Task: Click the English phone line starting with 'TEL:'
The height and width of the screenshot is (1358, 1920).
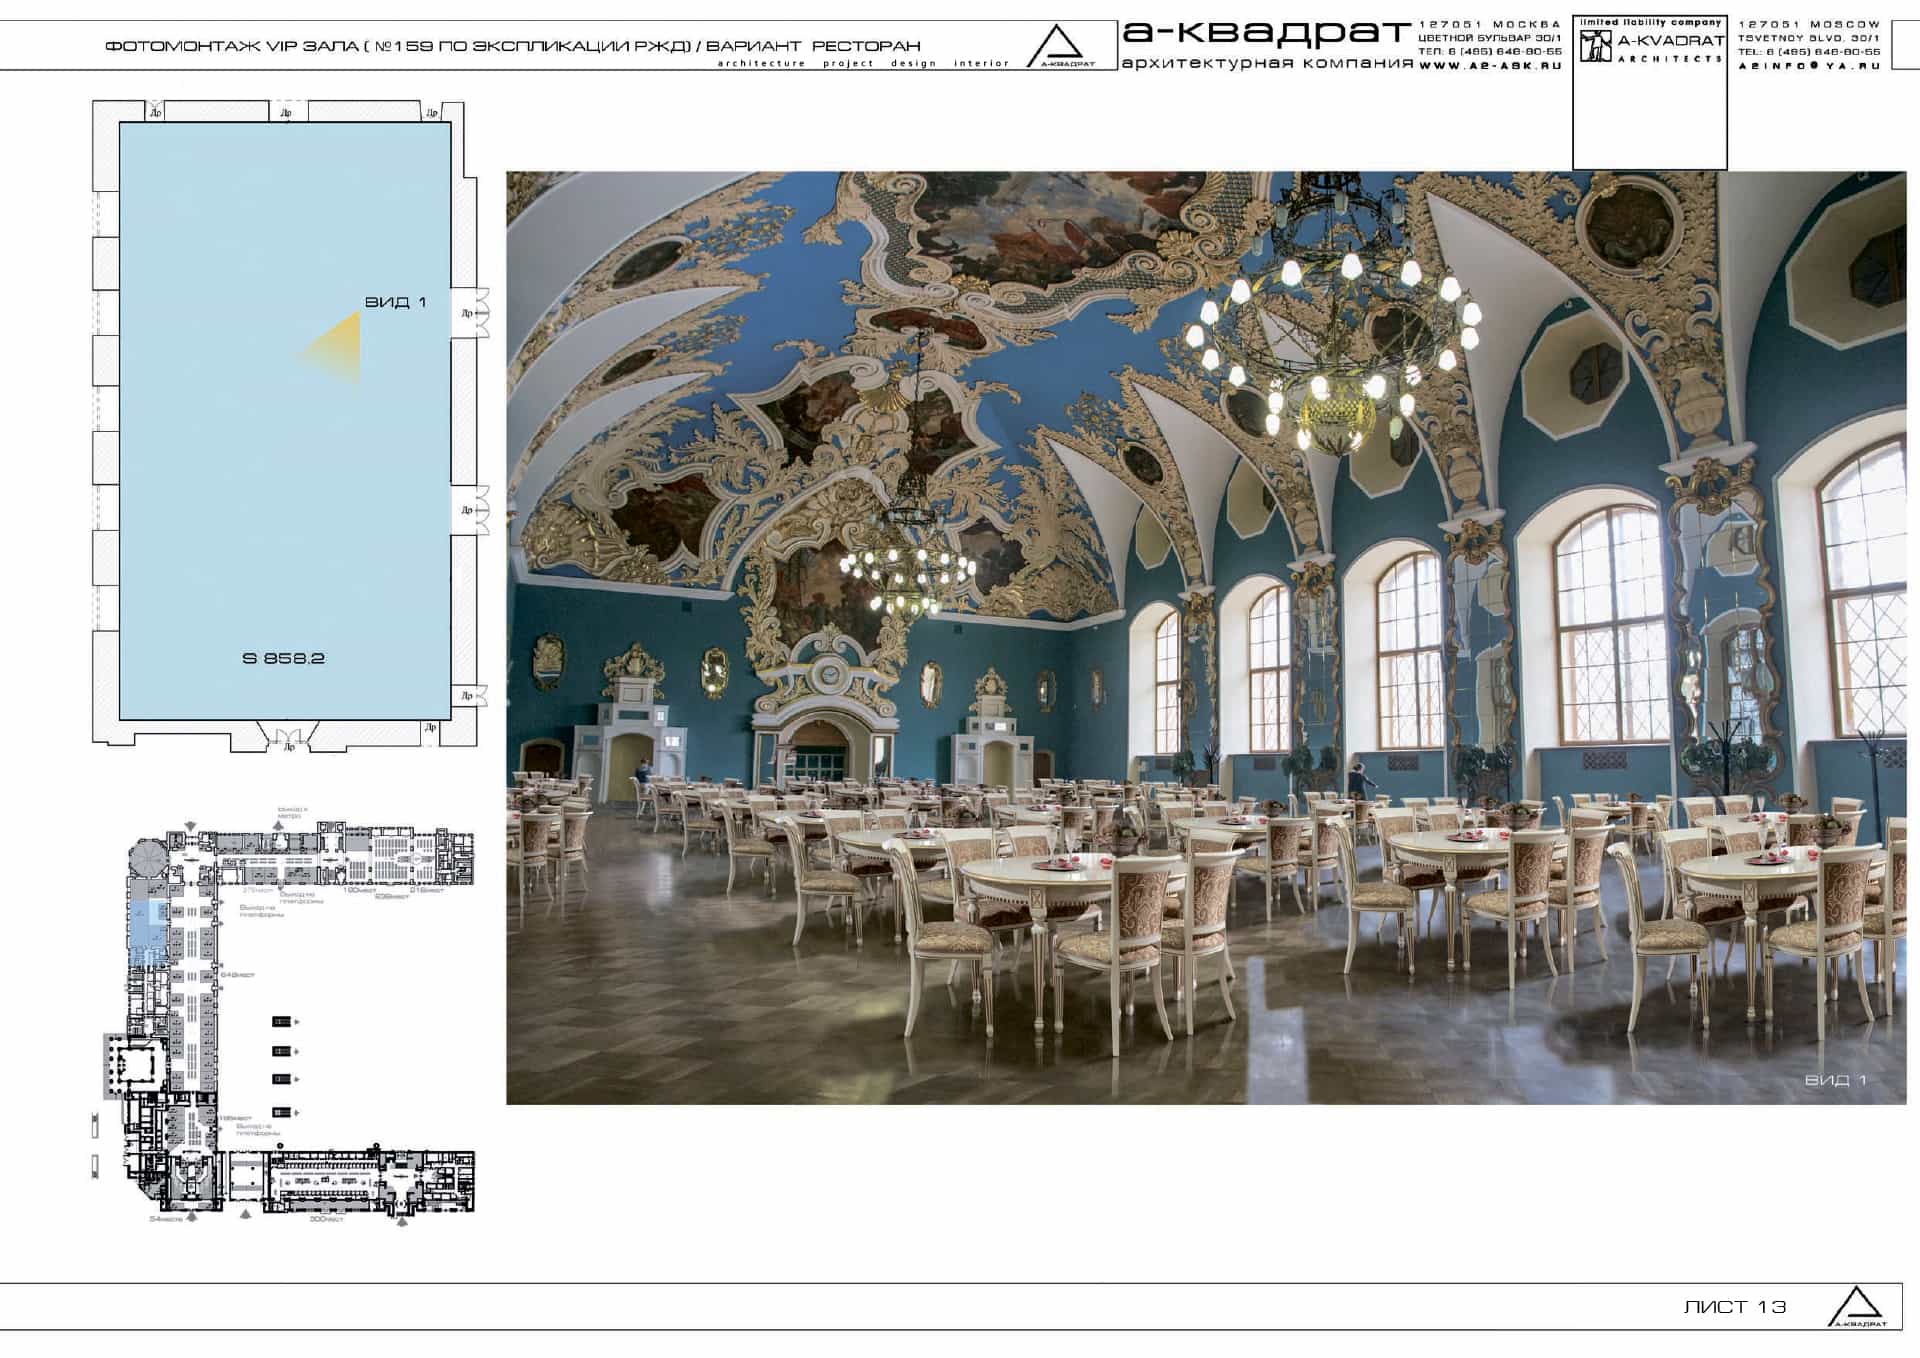Action: click(1809, 51)
